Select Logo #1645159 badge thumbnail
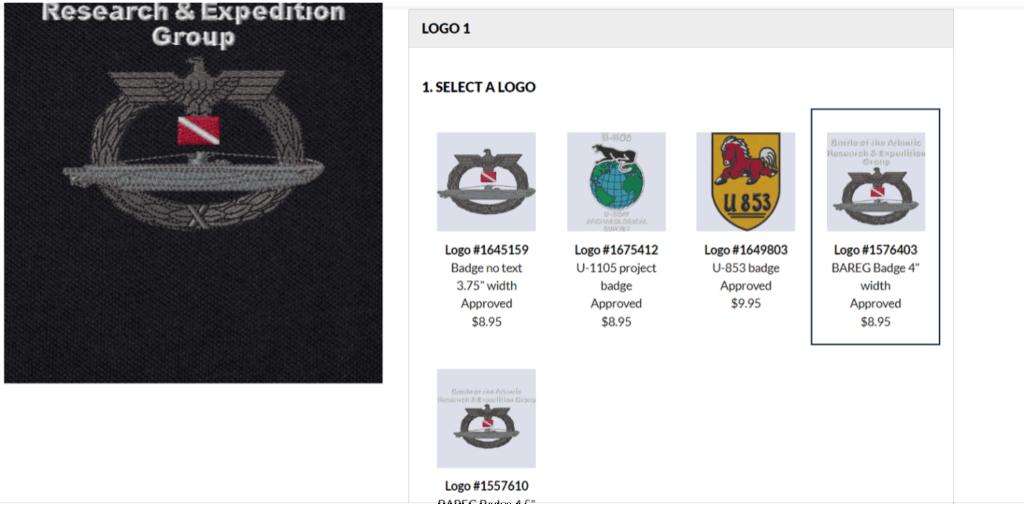Image resolution: width=1024 pixels, height=505 pixels. (x=486, y=182)
